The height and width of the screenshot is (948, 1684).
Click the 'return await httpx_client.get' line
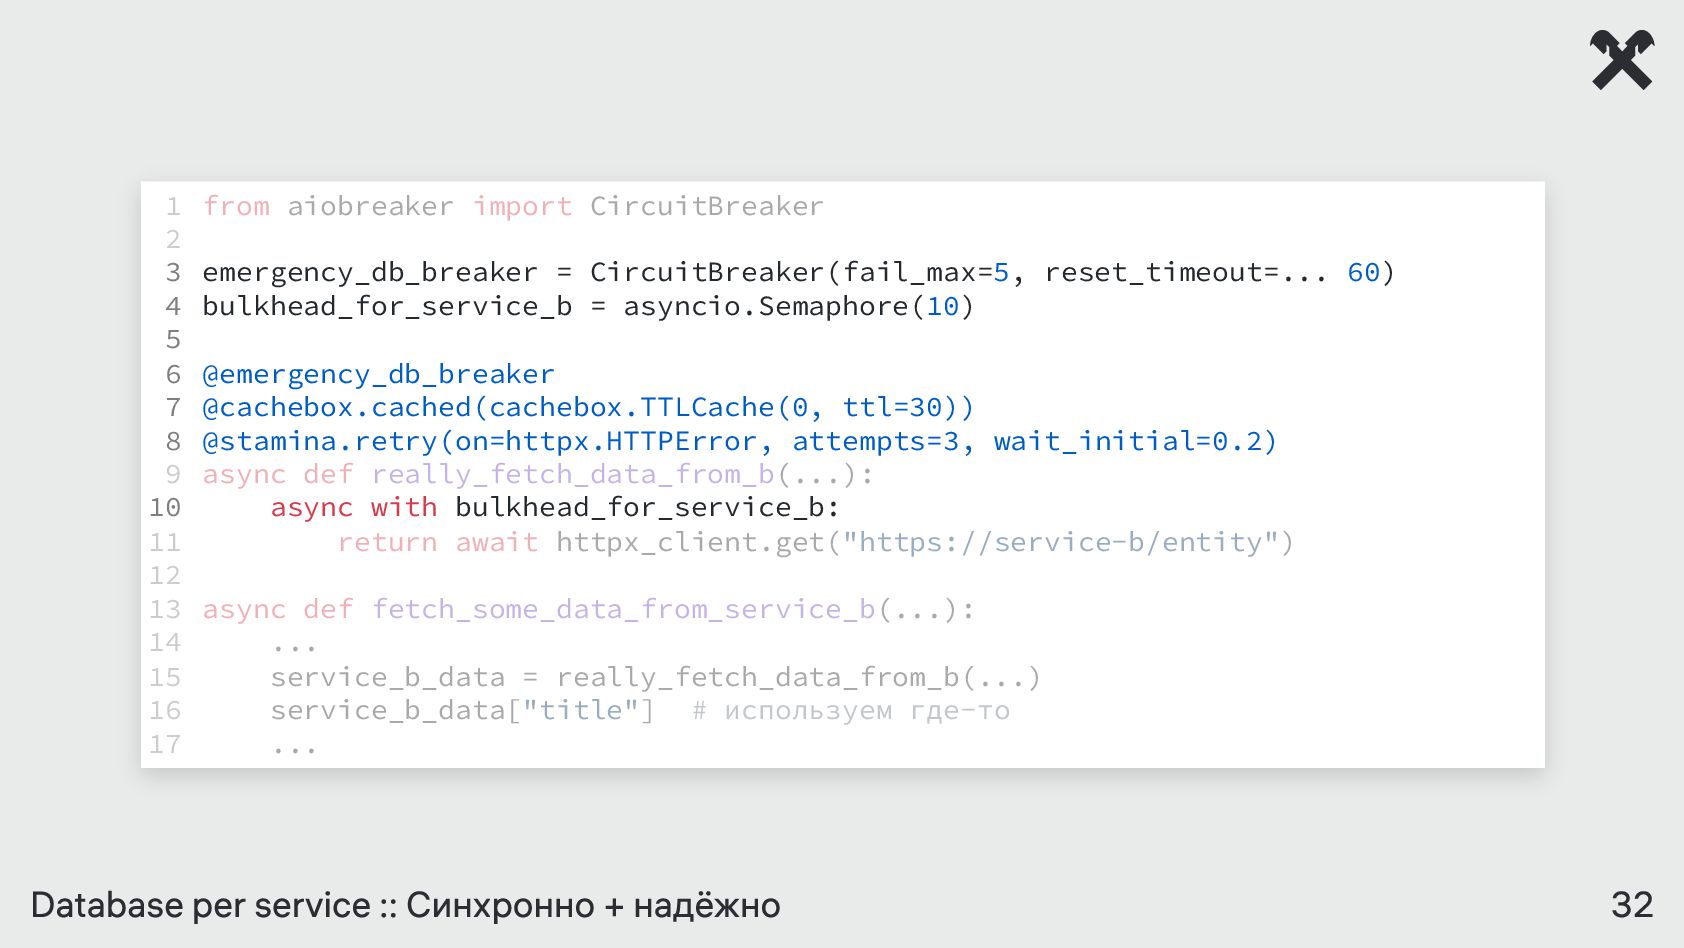pyautogui.click(x=816, y=542)
